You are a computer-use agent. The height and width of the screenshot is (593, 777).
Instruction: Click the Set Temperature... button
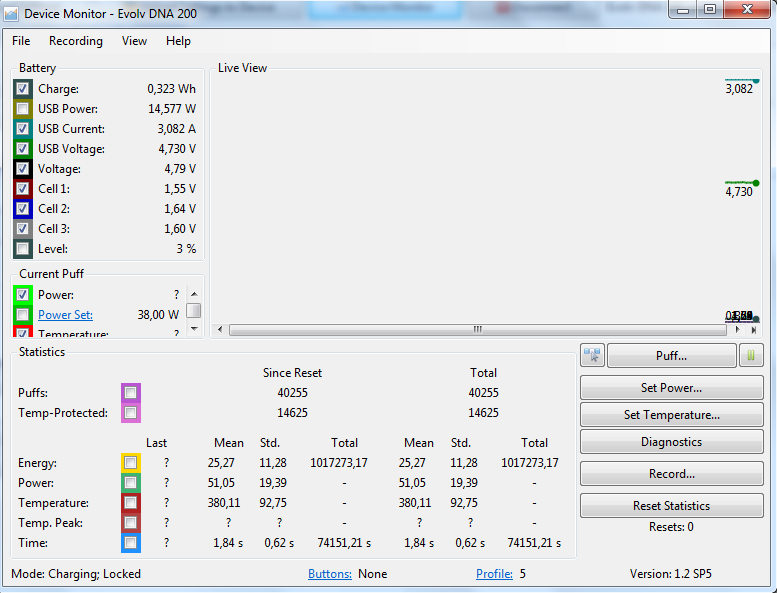(671, 415)
